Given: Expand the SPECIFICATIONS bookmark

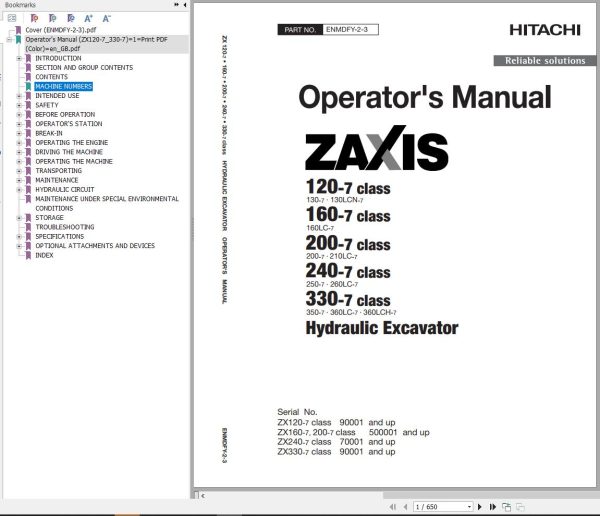Looking at the screenshot, I should [19, 236].
